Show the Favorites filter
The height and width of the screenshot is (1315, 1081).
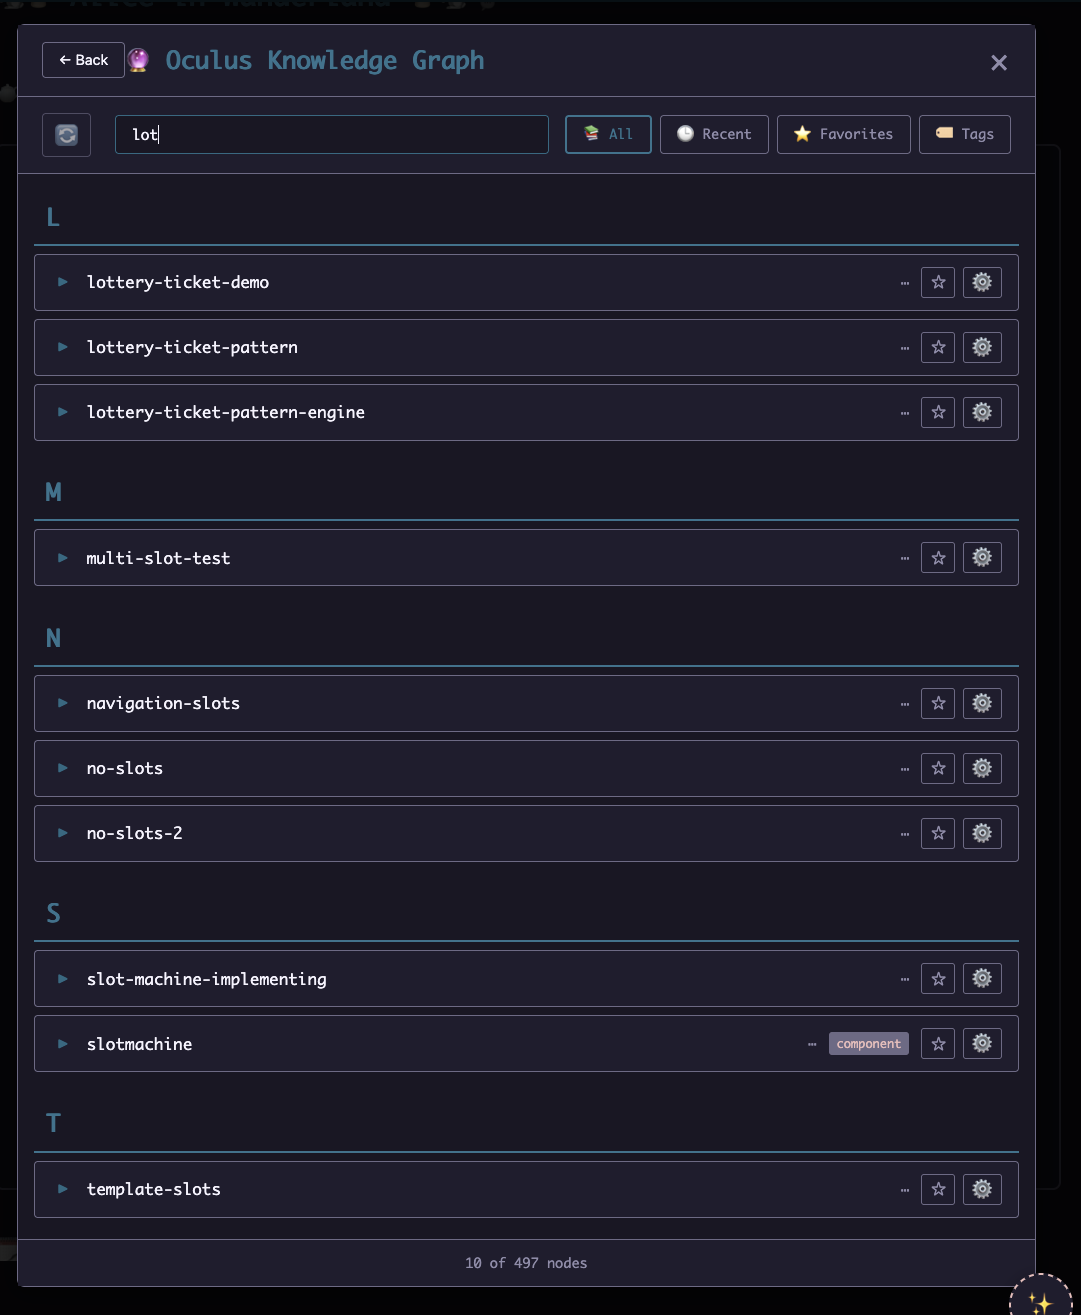[843, 134]
